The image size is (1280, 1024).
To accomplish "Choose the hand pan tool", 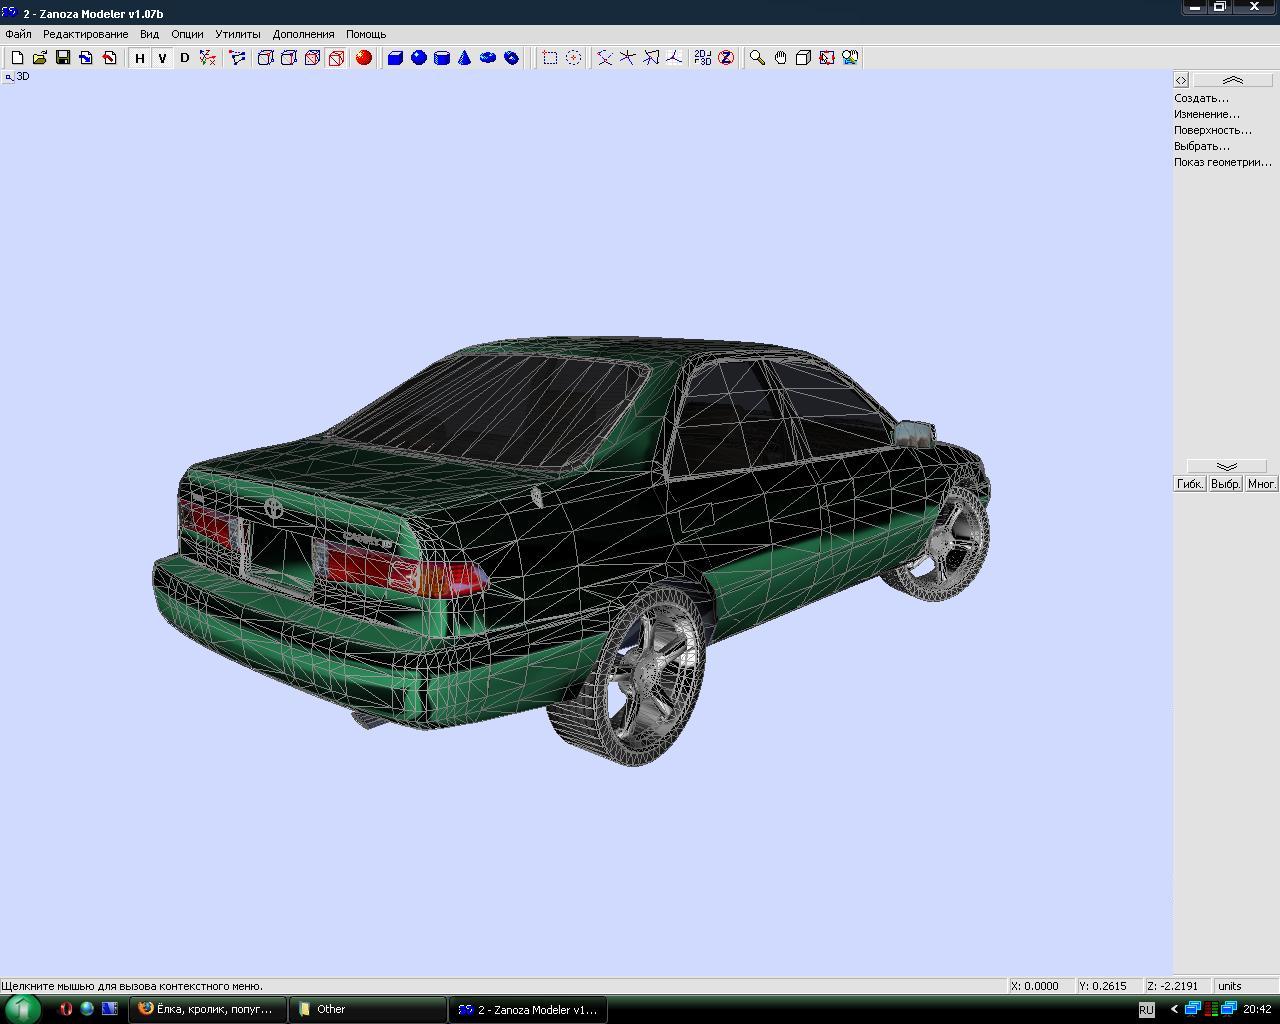I will tap(781, 58).
